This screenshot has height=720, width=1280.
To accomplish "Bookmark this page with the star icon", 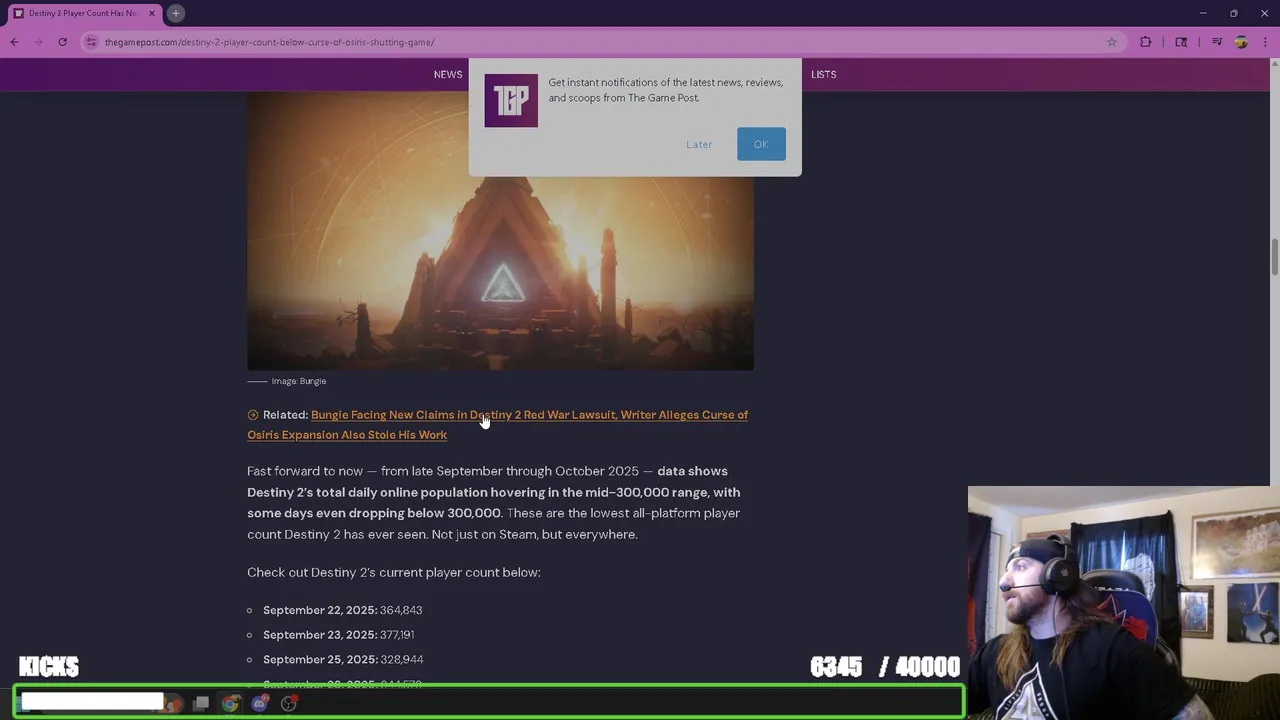I will pyautogui.click(x=1112, y=42).
